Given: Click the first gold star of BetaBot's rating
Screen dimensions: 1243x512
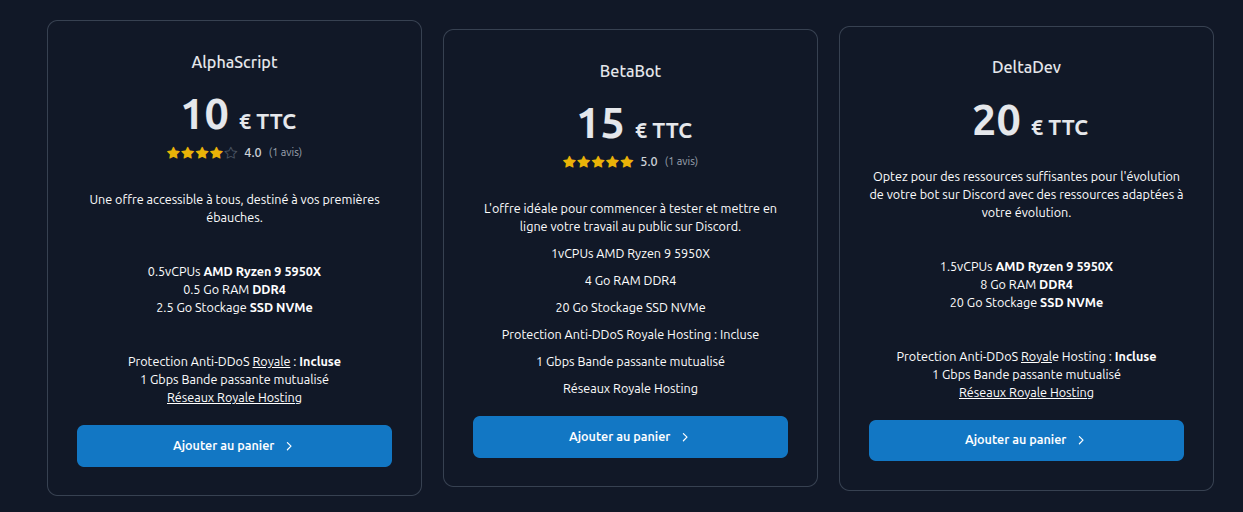Looking at the screenshot, I should point(569,162).
